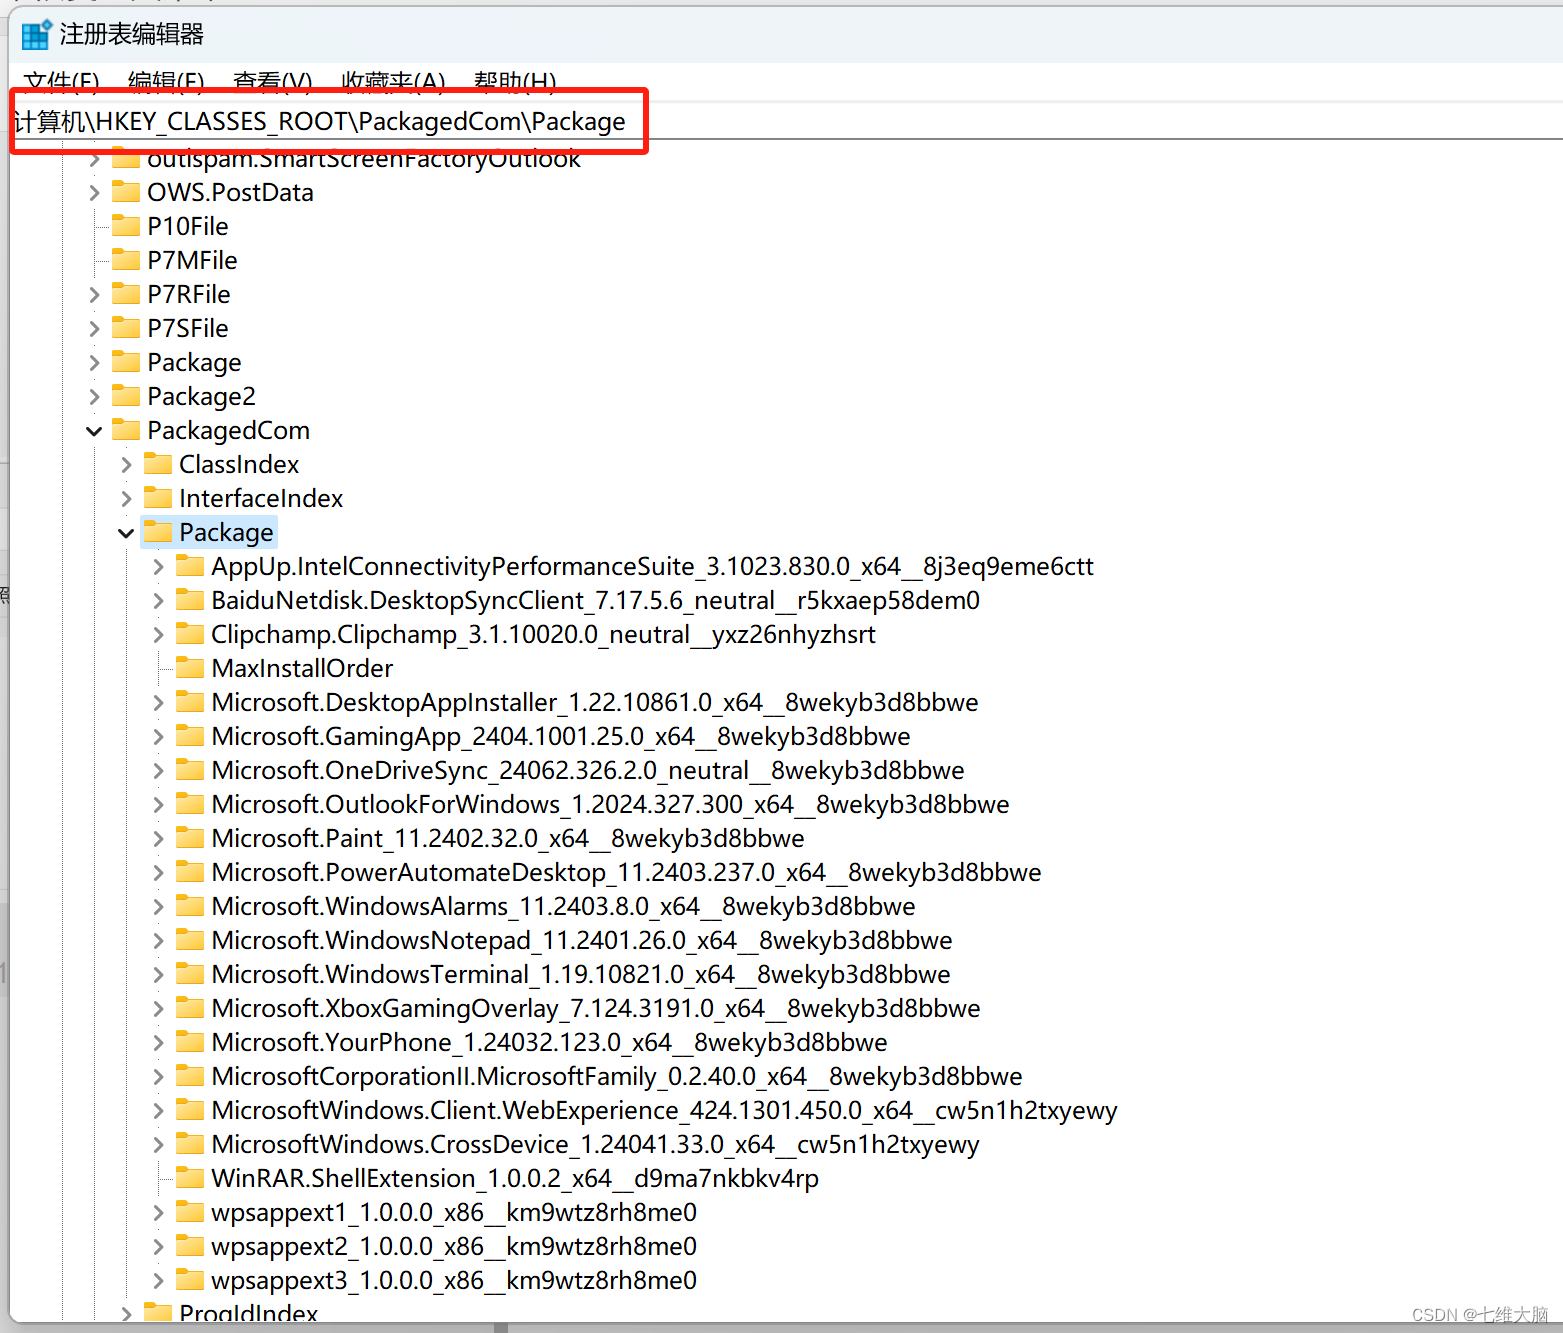This screenshot has height=1333, width=1563.
Task: Select MicrosoftWindows.CrossDevice_1.24041.33.0 key
Action: [x=595, y=1145]
